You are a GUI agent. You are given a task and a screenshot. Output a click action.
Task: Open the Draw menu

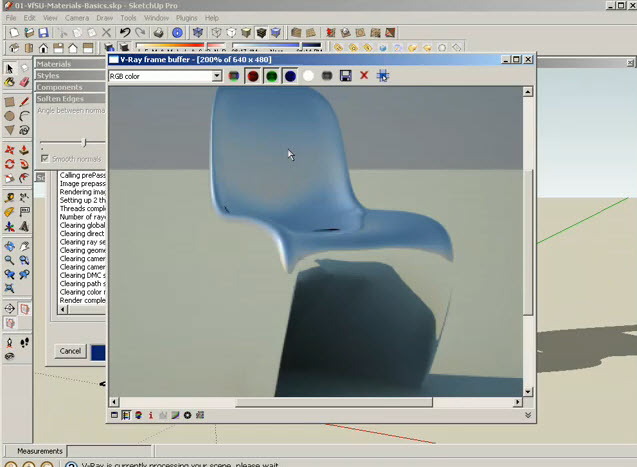tap(105, 18)
